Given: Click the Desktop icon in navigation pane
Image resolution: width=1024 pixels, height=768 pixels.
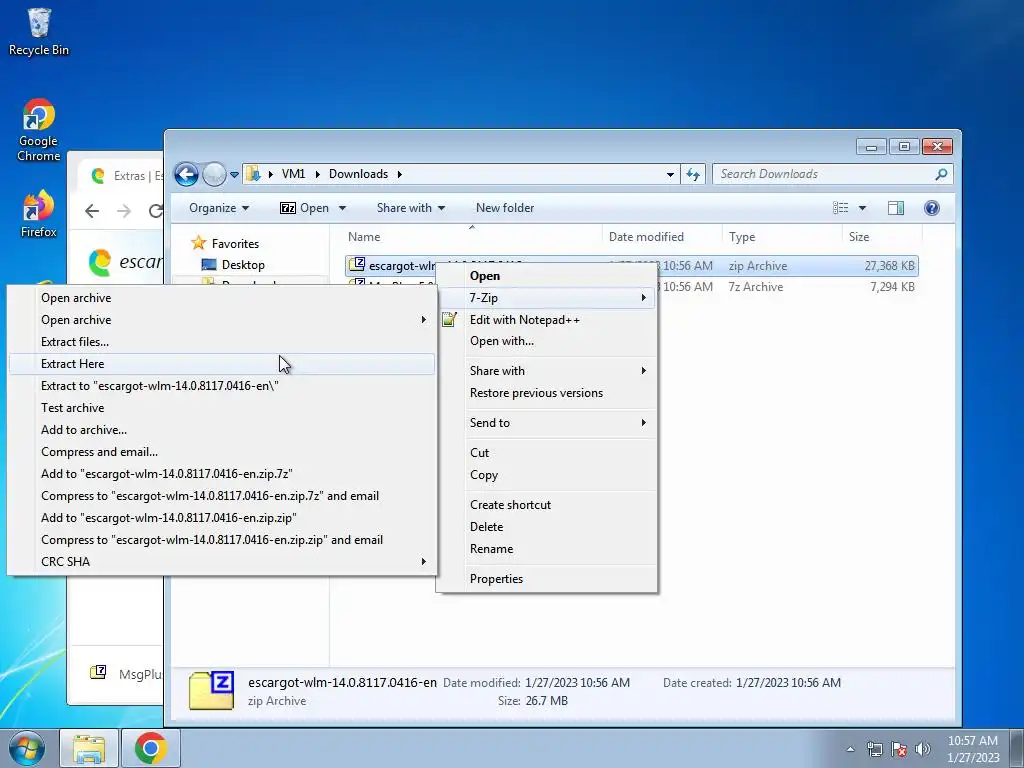Looking at the screenshot, I should click(209, 264).
